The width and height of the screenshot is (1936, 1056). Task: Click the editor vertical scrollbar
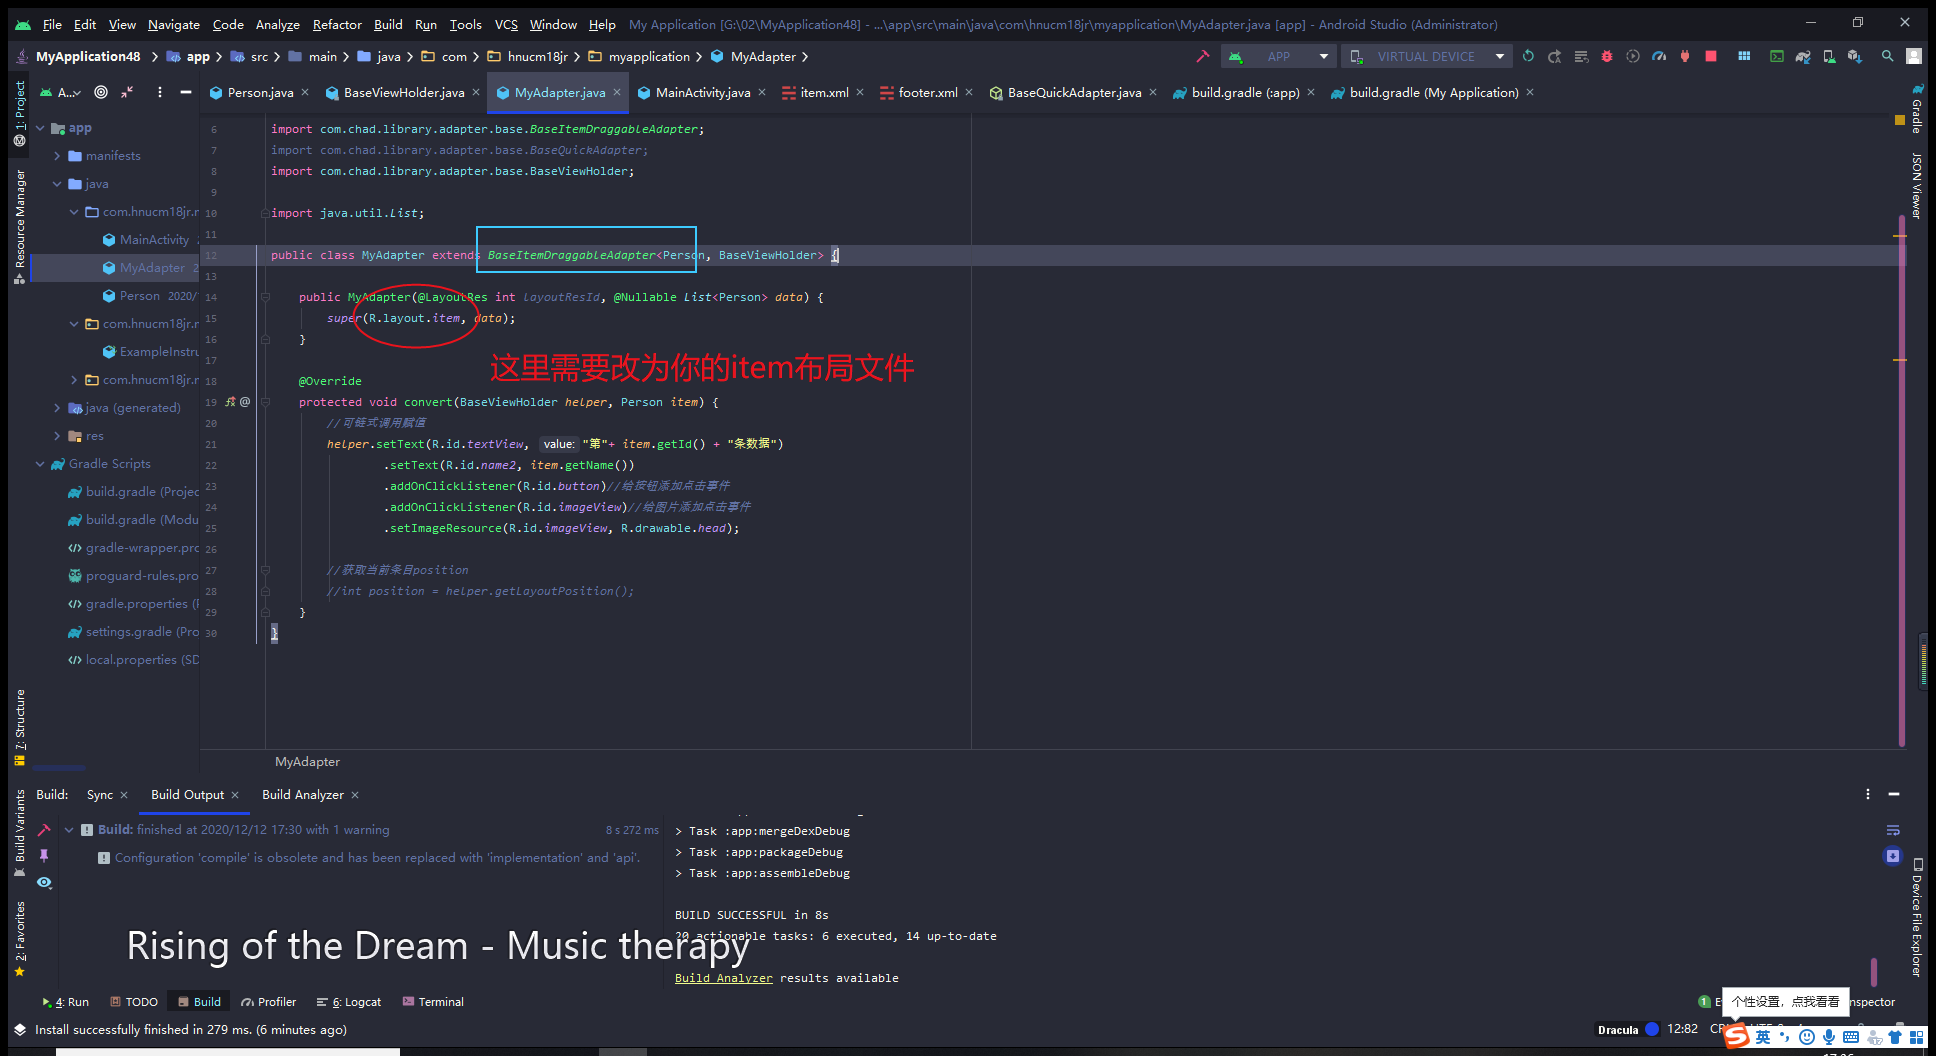pyautogui.click(x=1900, y=480)
